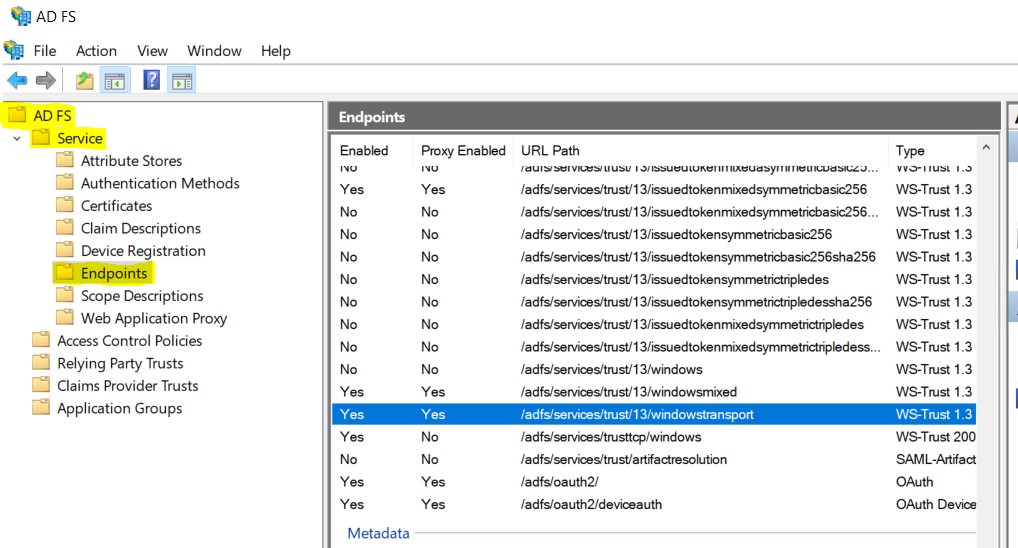Image resolution: width=1018 pixels, height=548 pixels.
Task: Click the Device Registration folder icon
Action: tap(65, 249)
